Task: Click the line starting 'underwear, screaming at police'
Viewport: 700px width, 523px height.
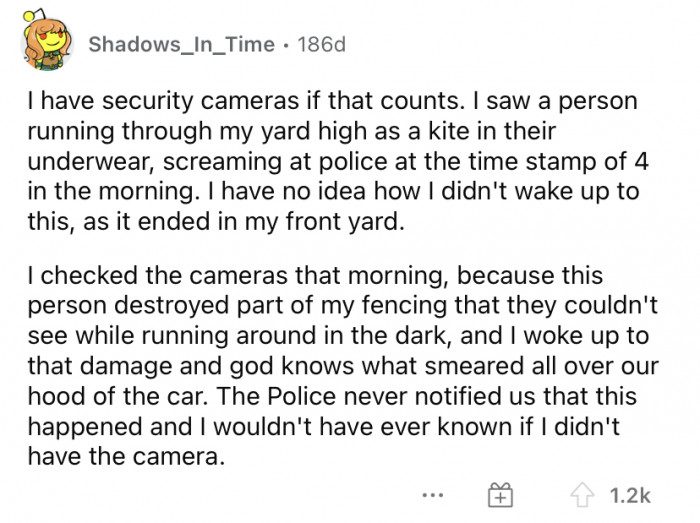Action: 338,161
